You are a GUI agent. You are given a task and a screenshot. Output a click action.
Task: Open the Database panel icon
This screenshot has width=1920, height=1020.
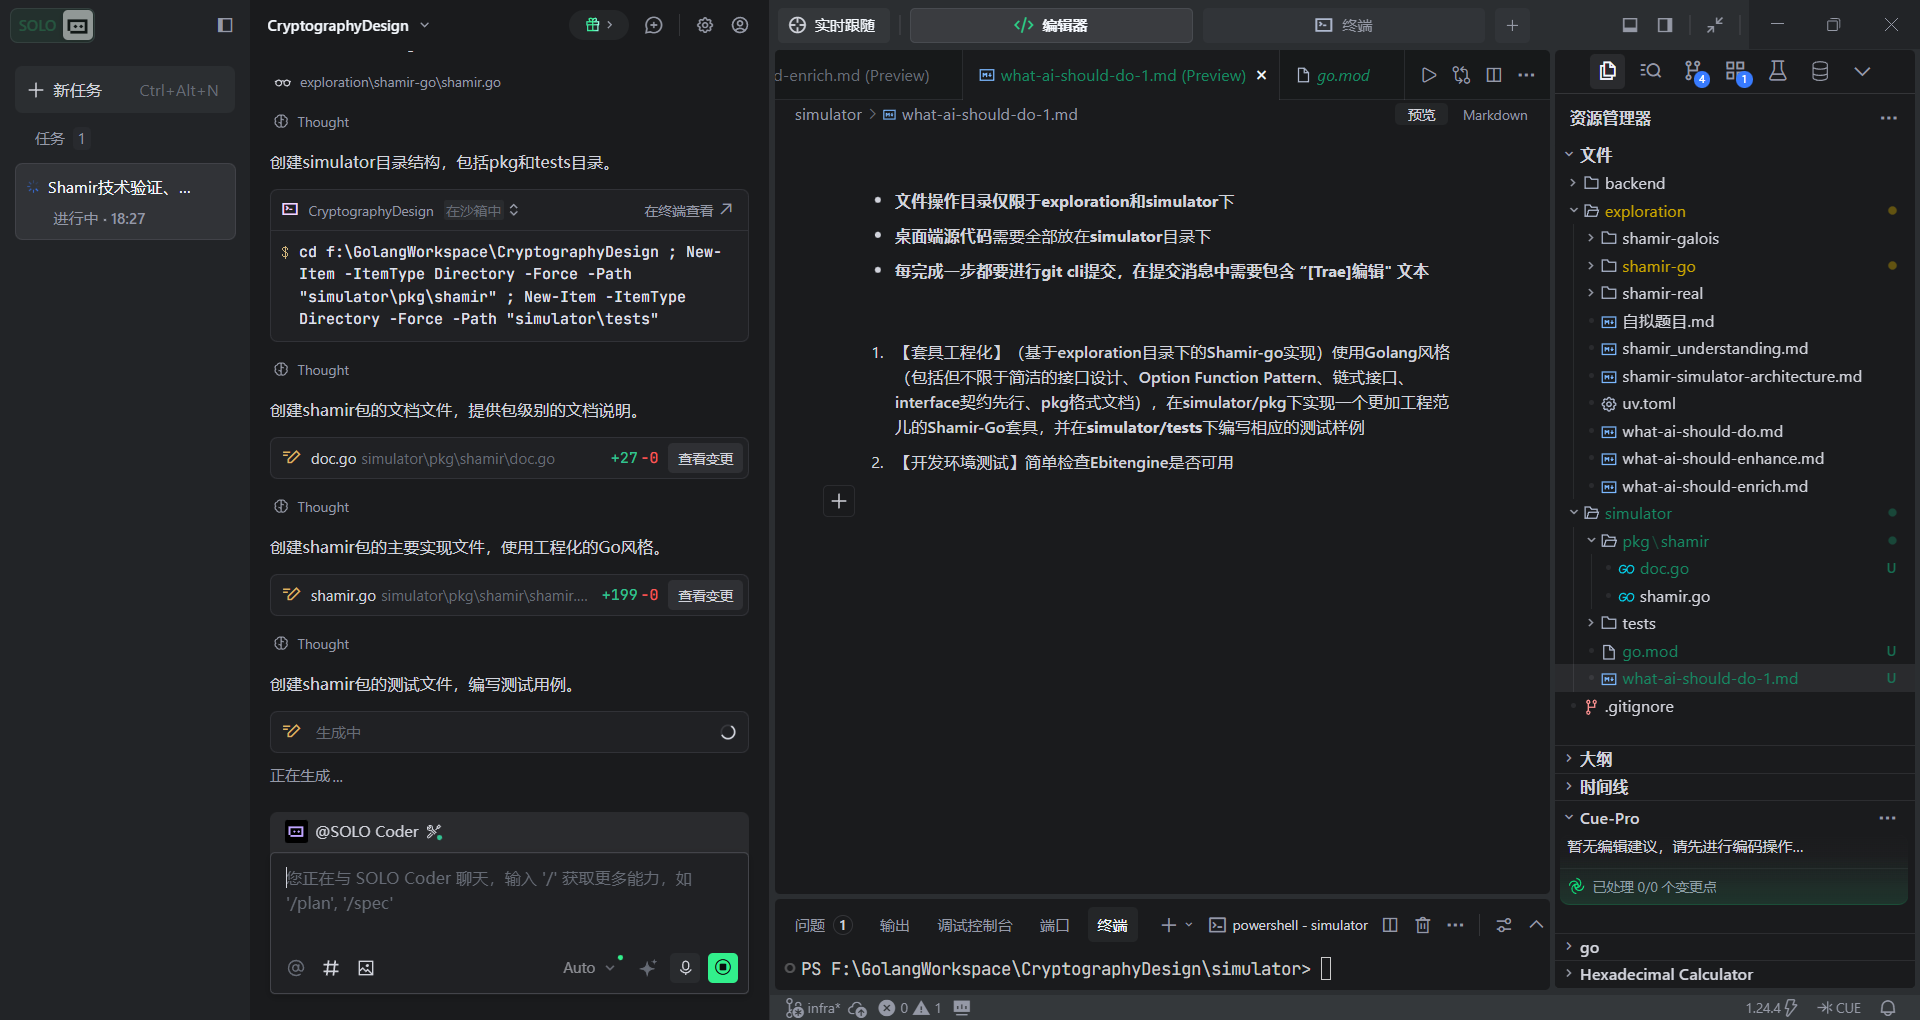point(1820,72)
